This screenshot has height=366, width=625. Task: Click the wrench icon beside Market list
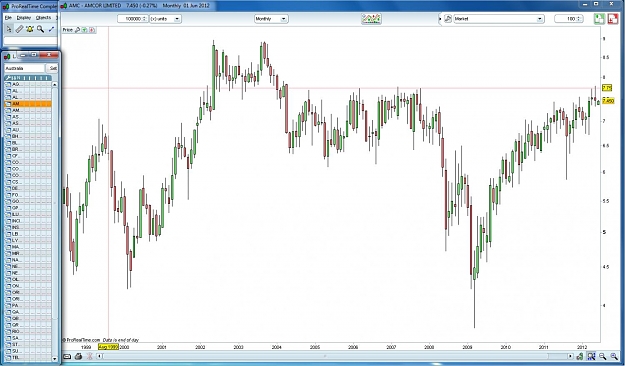click(x=448, y=19)
